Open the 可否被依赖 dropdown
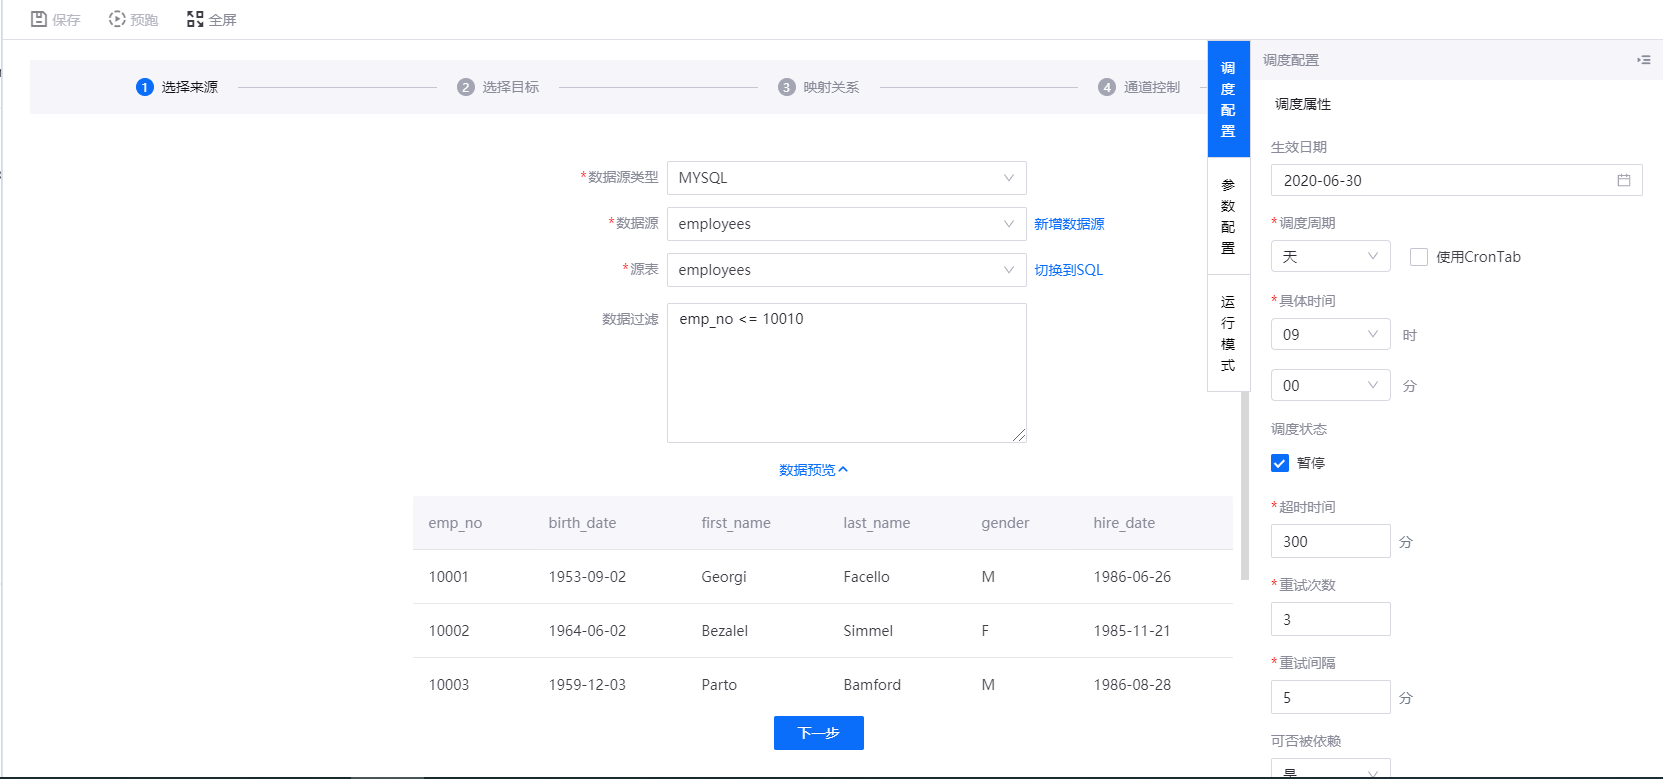Image resolution: width=1663 pixels, height=779 pixels. pyautogui.click(x=1330, y=769)
